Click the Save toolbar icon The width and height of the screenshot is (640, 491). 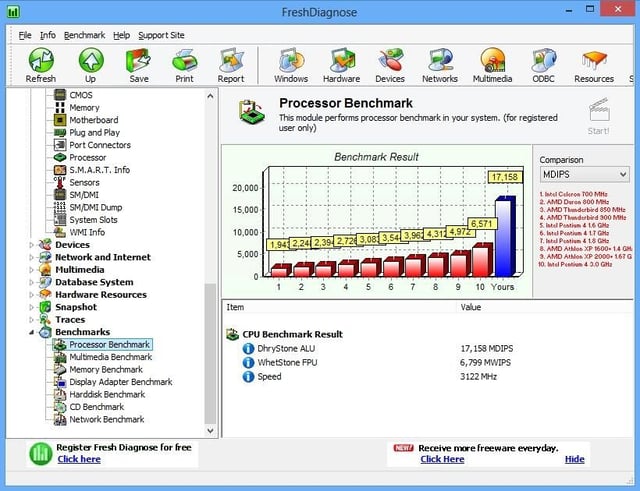click(138, 60)
